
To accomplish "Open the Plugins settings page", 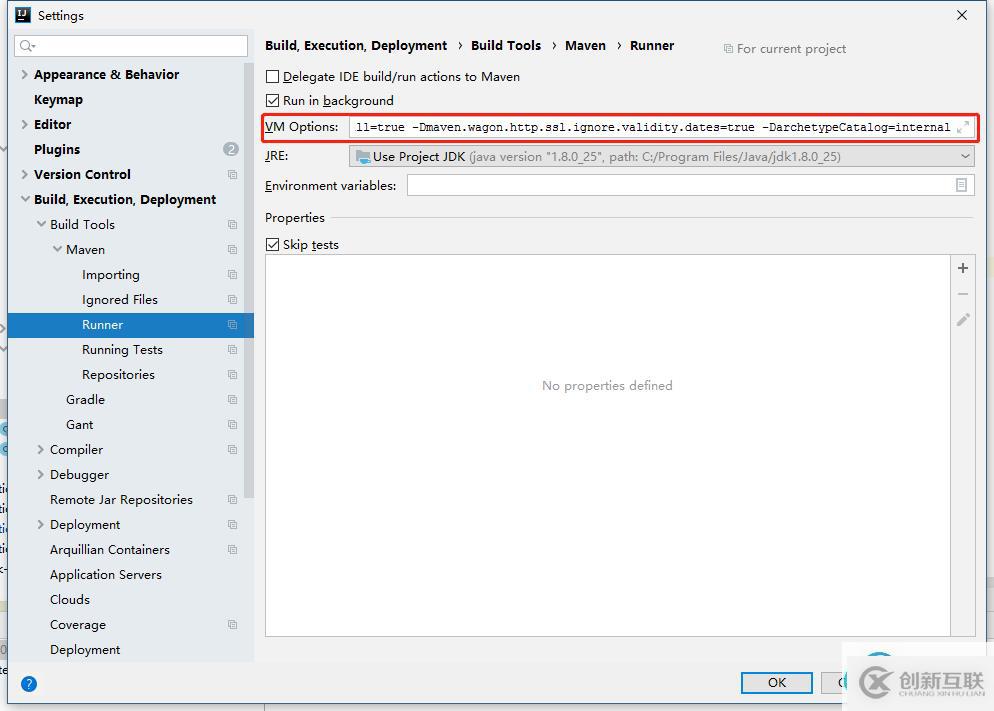I will click(x=57, y=150).
